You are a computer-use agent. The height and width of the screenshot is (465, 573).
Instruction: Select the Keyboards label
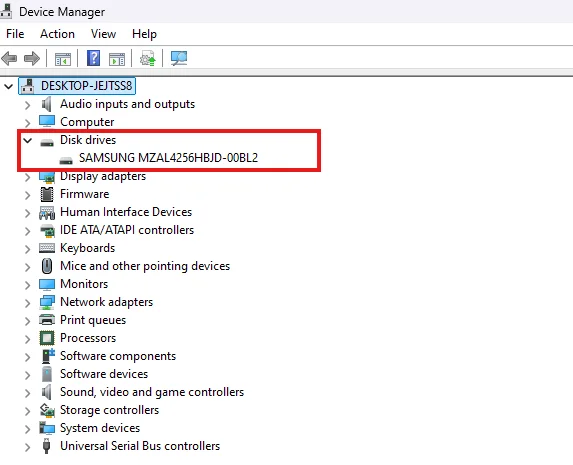click(x=87, y=248)
